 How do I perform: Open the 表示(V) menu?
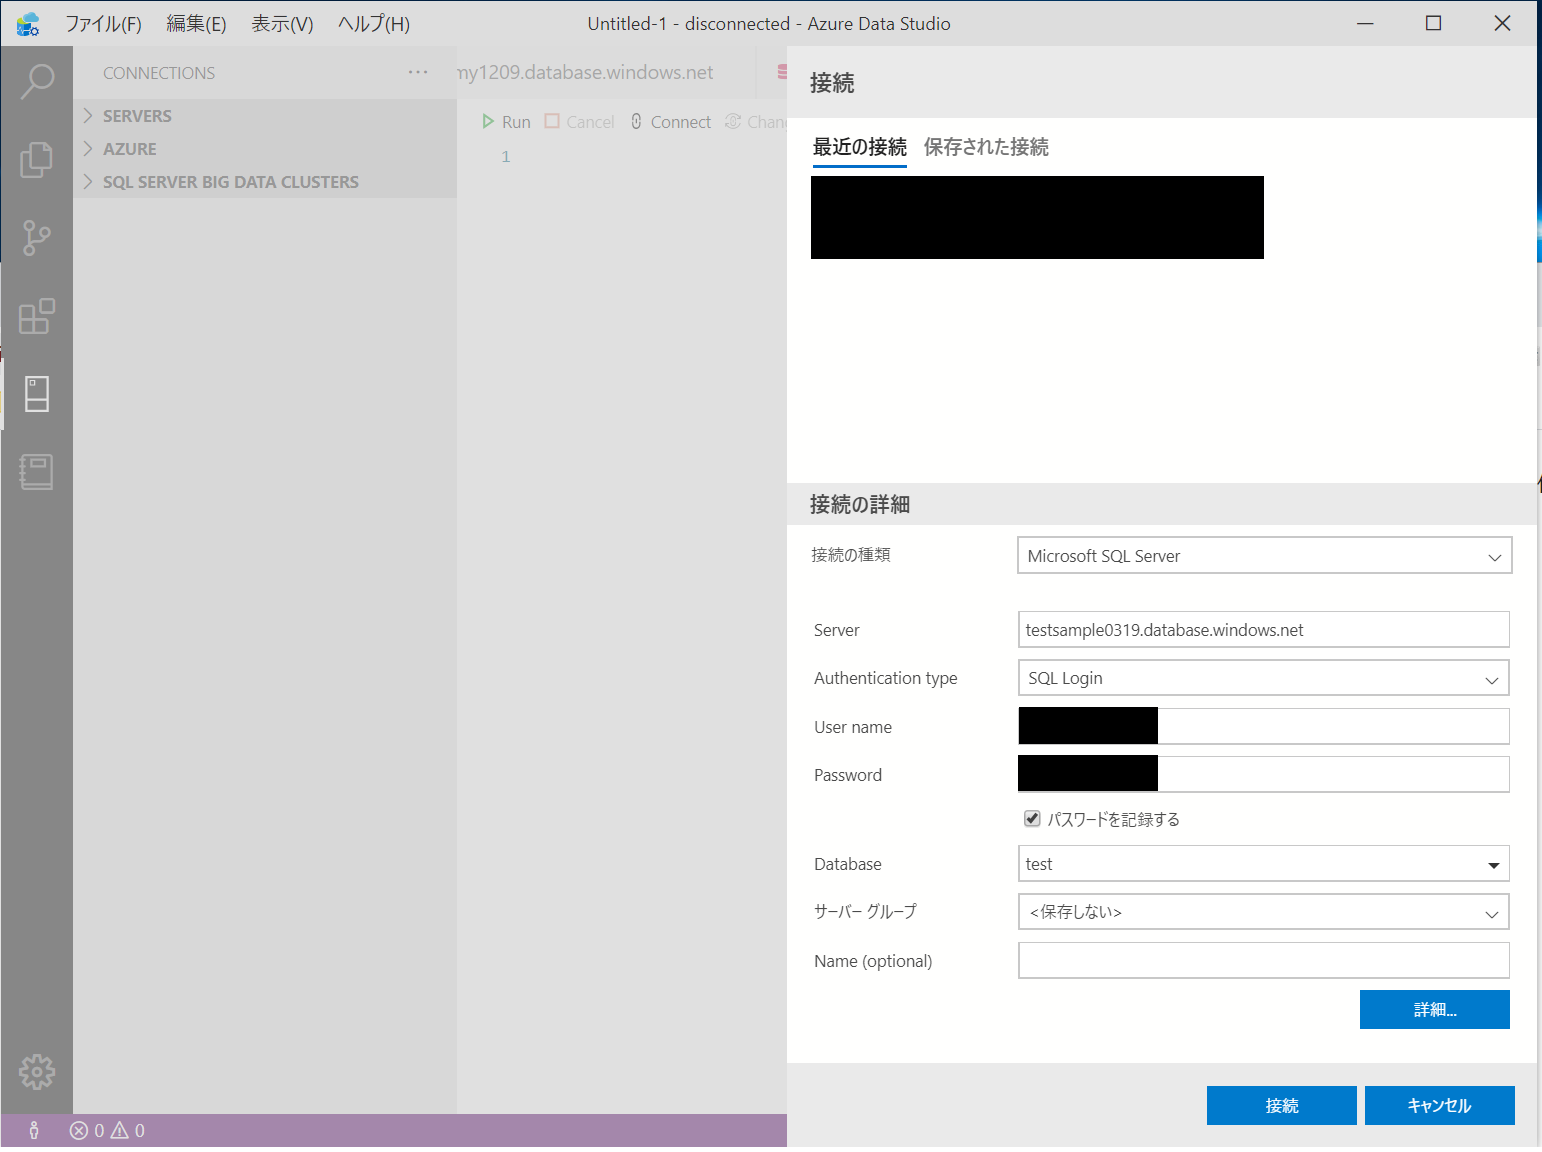[282, 24]
